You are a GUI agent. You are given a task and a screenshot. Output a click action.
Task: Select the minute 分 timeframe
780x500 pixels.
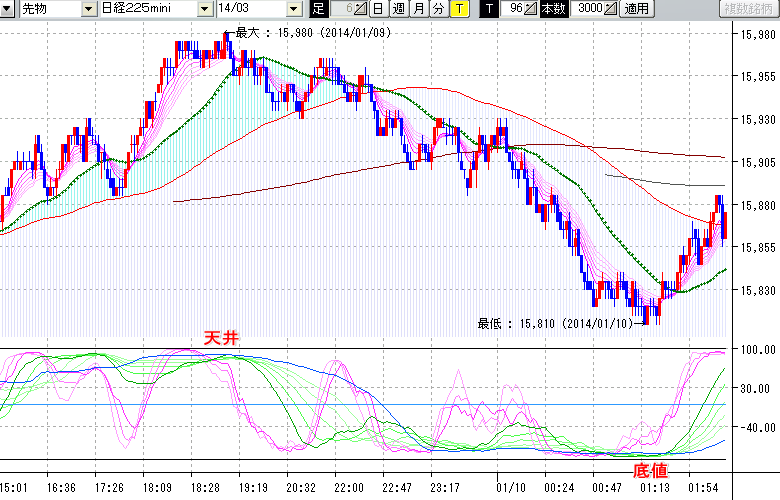(x=438, y=9)
